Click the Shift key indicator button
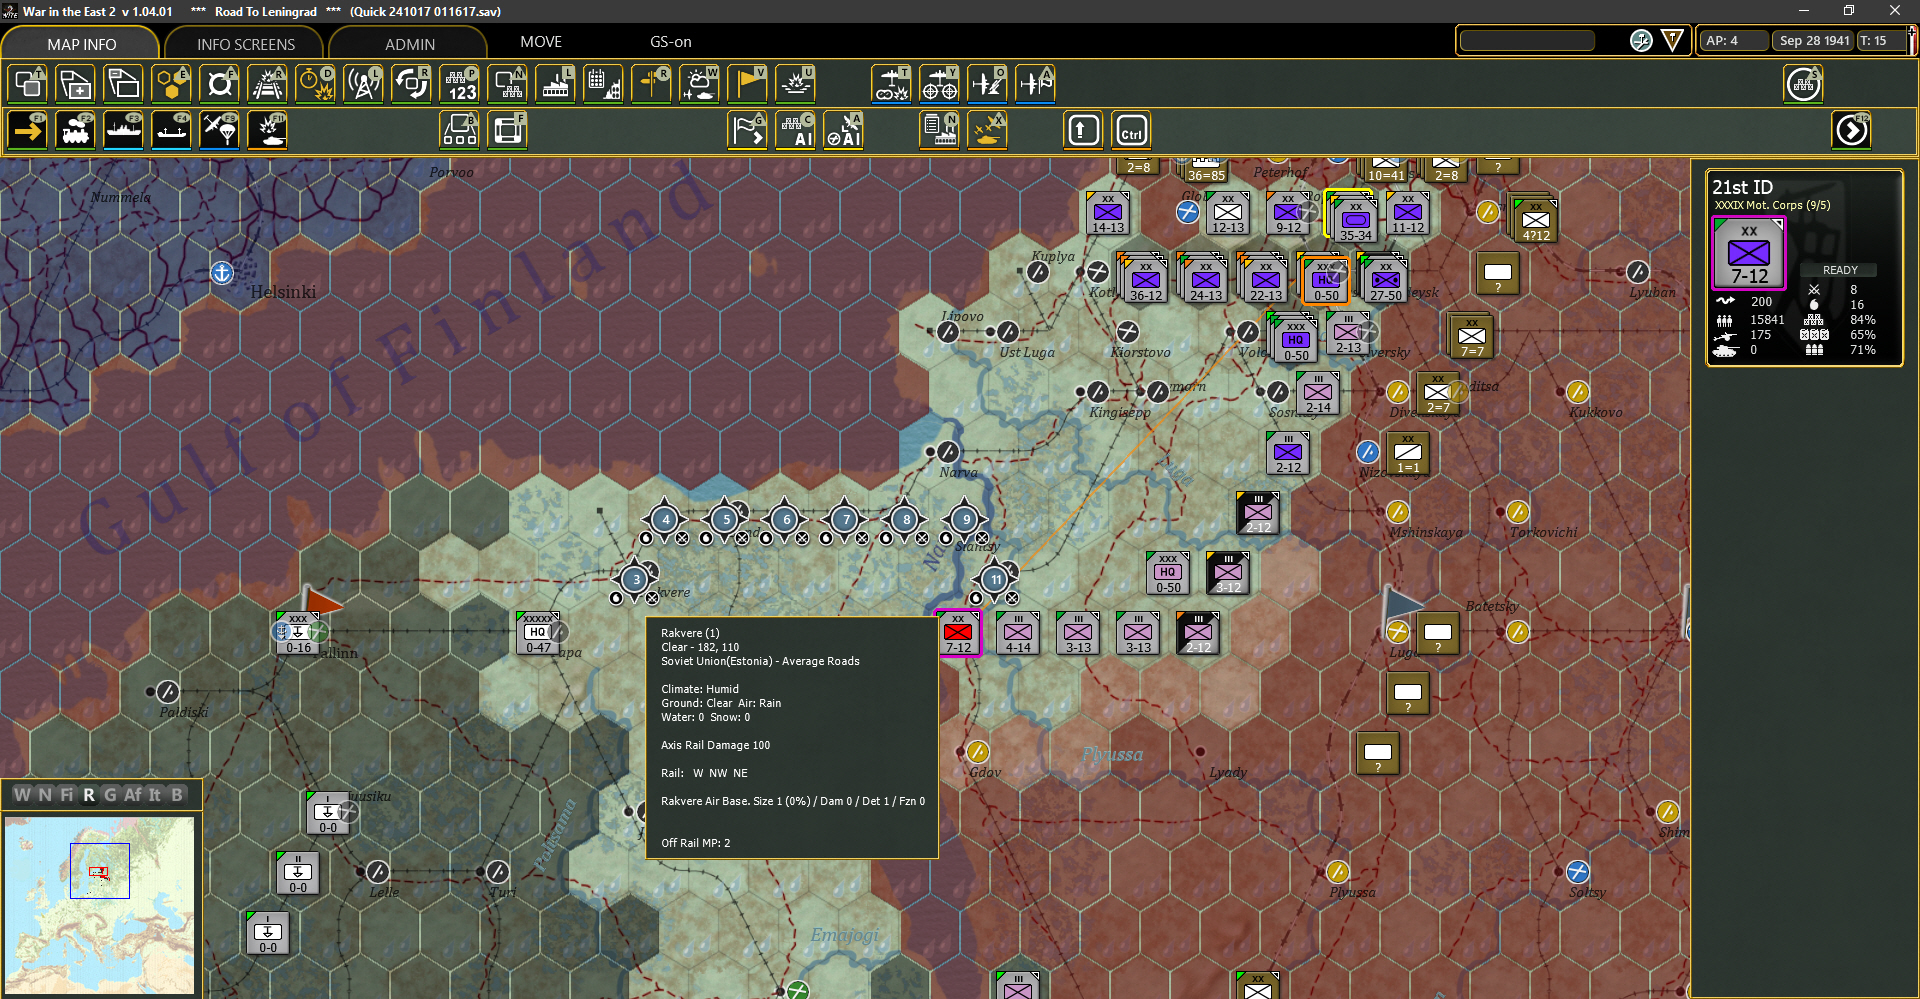Viewport: 1920px width, 999px height. tap(1083, 130)
